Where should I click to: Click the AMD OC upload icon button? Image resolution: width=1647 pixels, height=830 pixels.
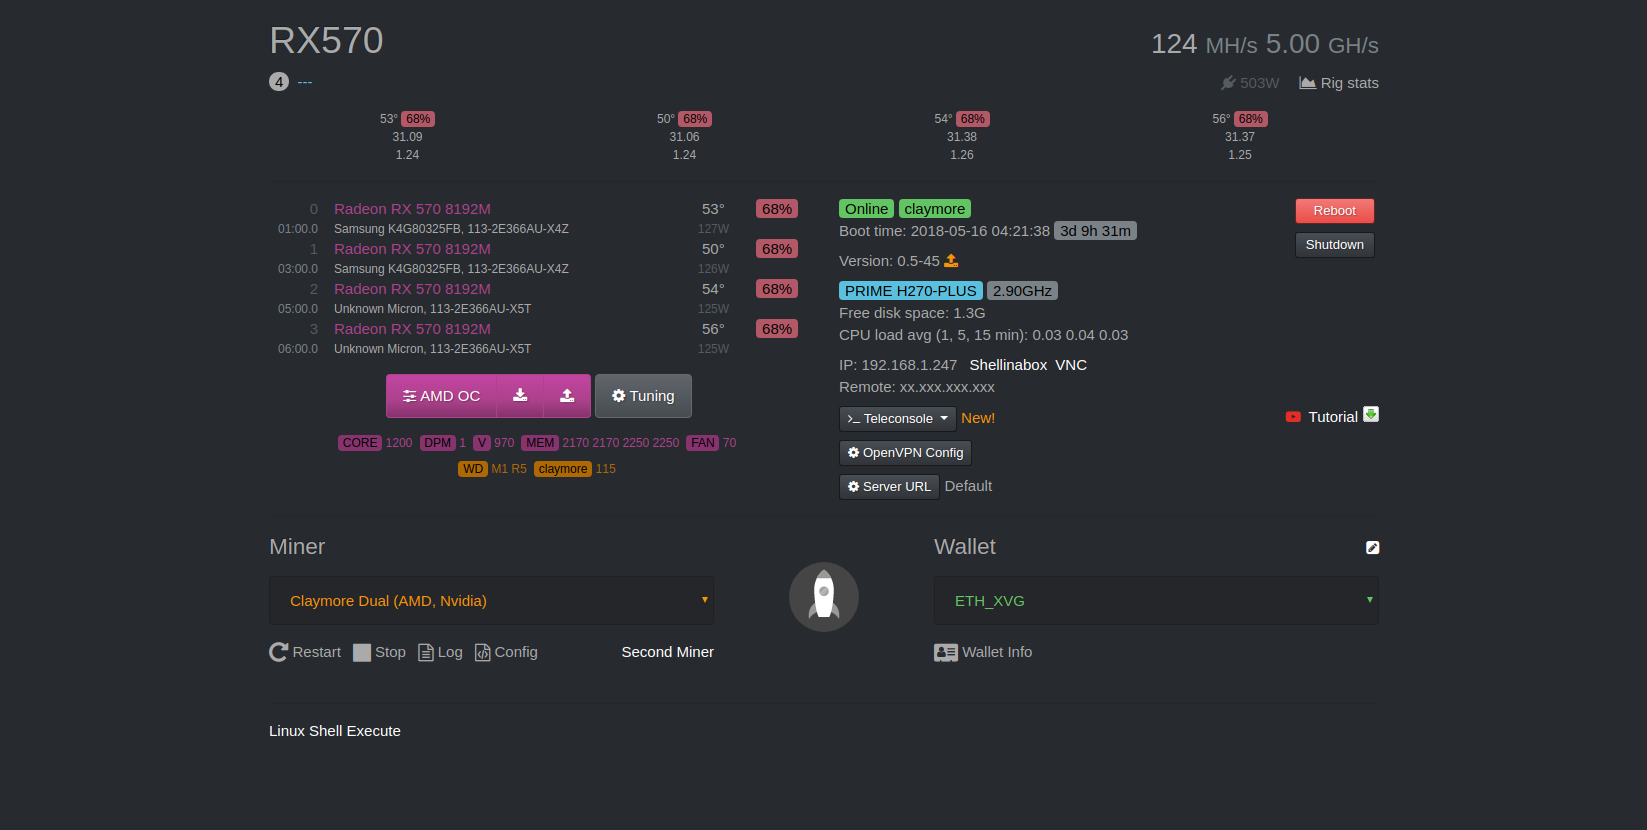coord(567,396)
